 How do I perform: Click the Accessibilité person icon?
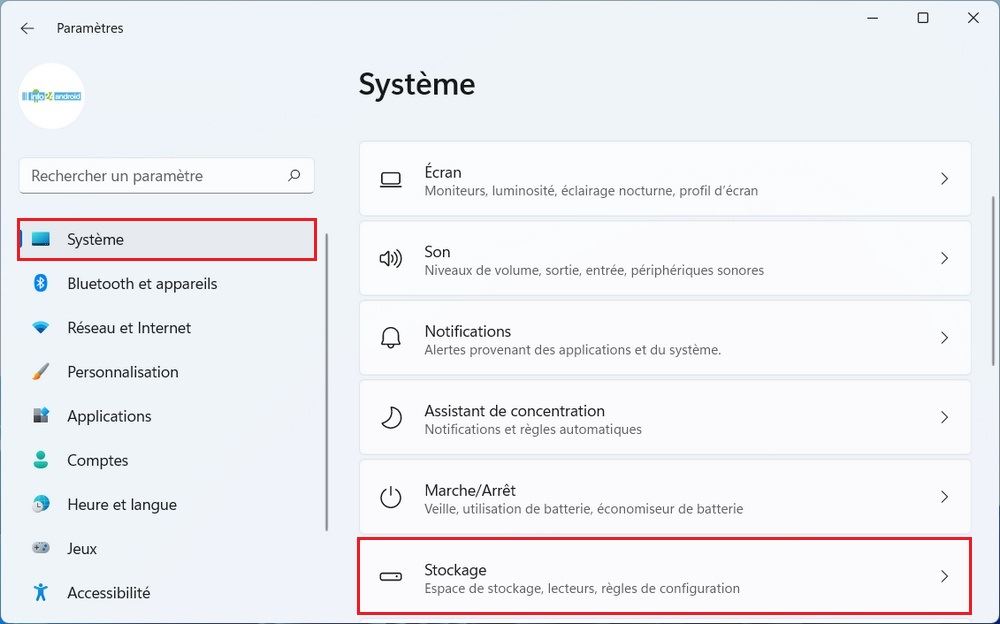[x=41, y=592]
